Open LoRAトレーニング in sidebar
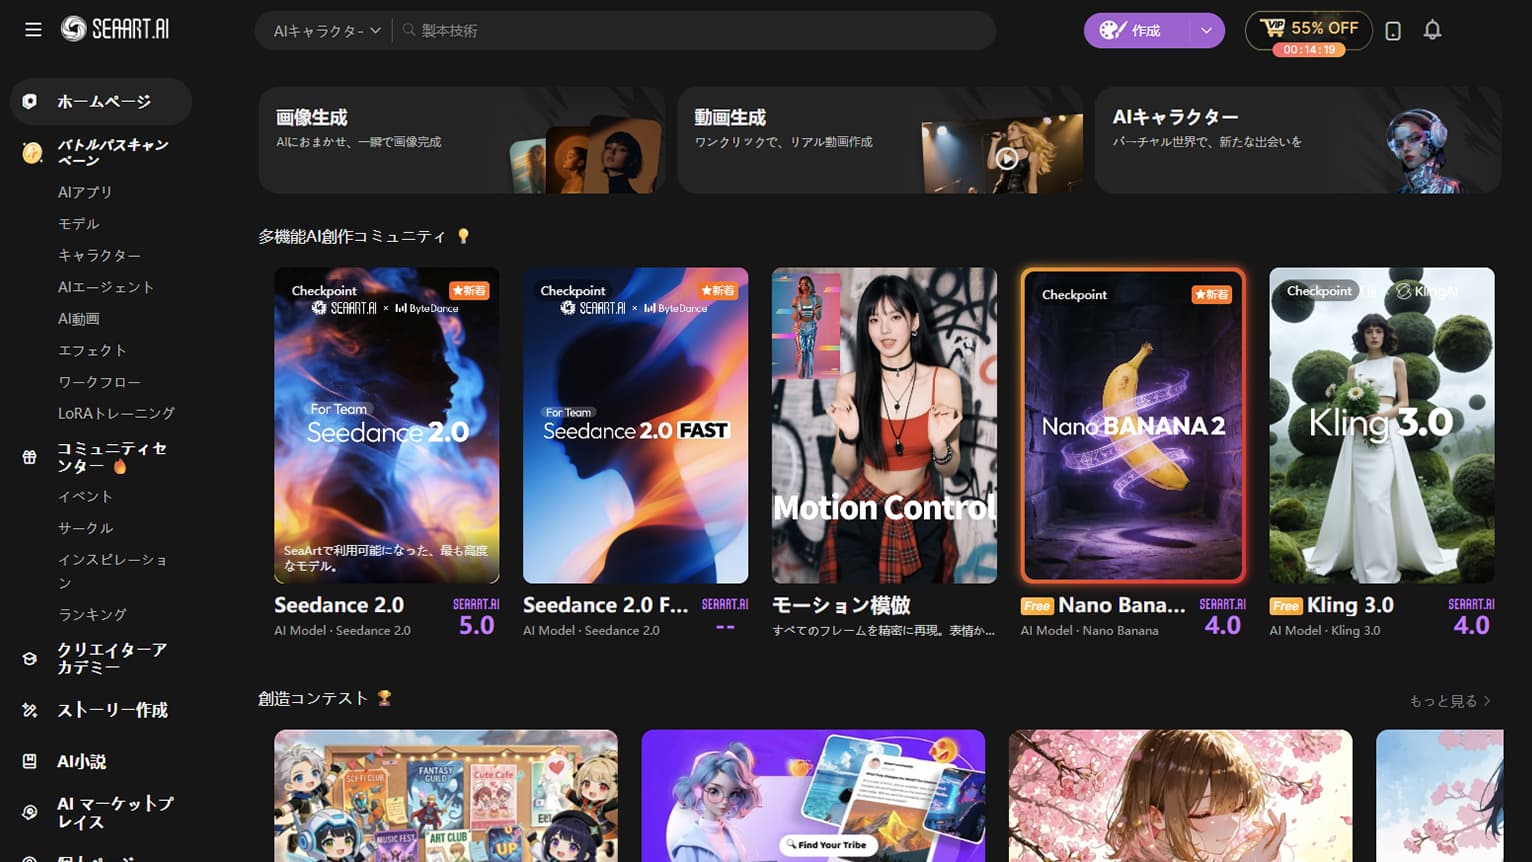Screen dimensions: 1532x862 point(116,413)
